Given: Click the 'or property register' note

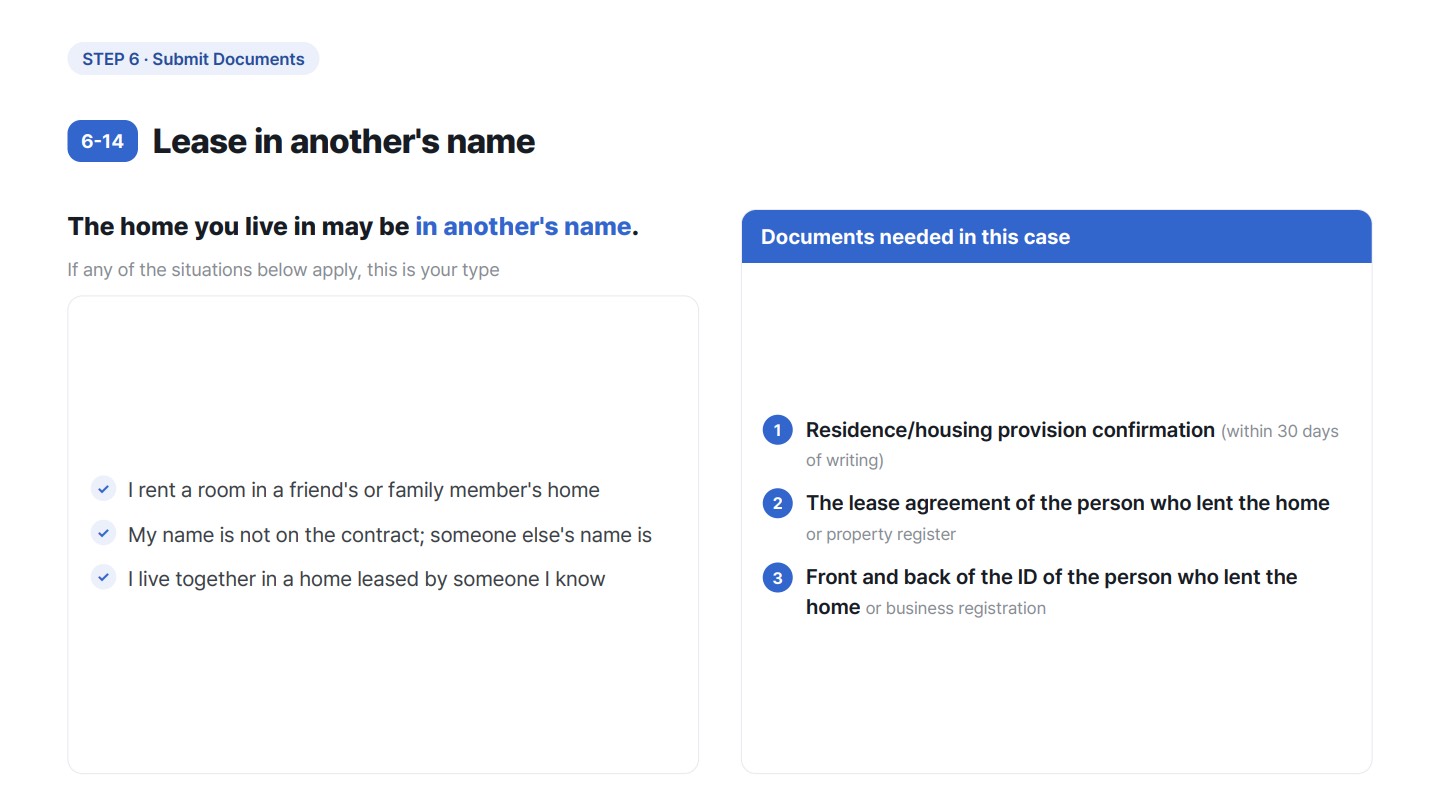Looking at the screenshot, I should 881,534.
